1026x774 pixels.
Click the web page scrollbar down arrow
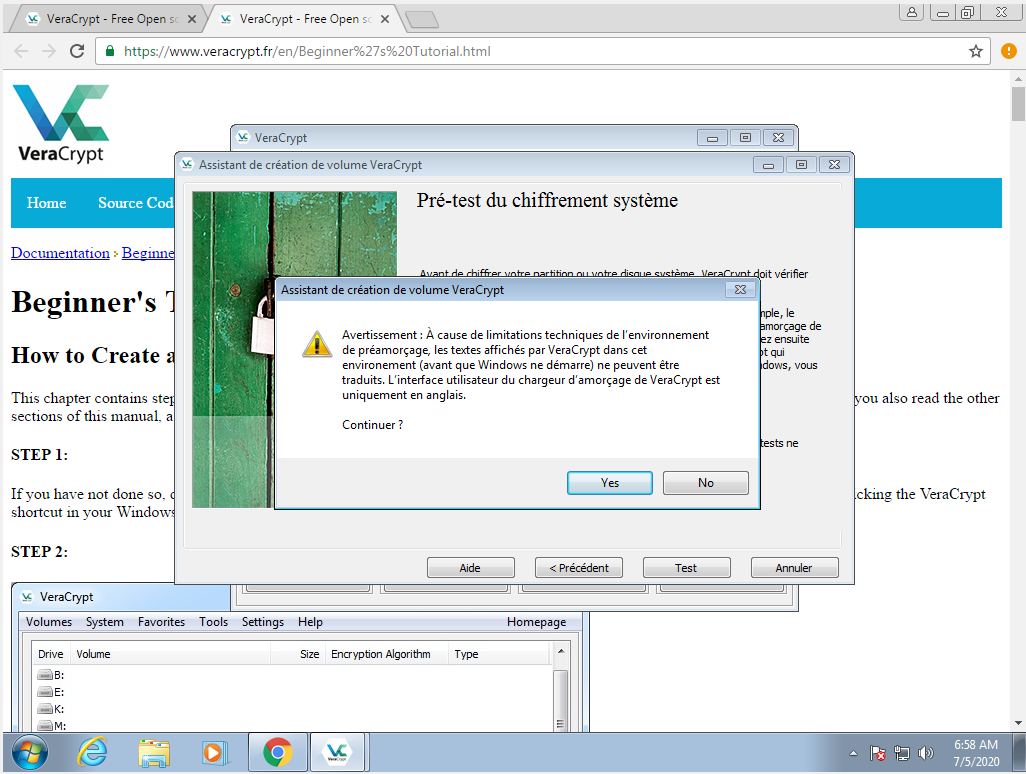click(x=1017, y=723)
